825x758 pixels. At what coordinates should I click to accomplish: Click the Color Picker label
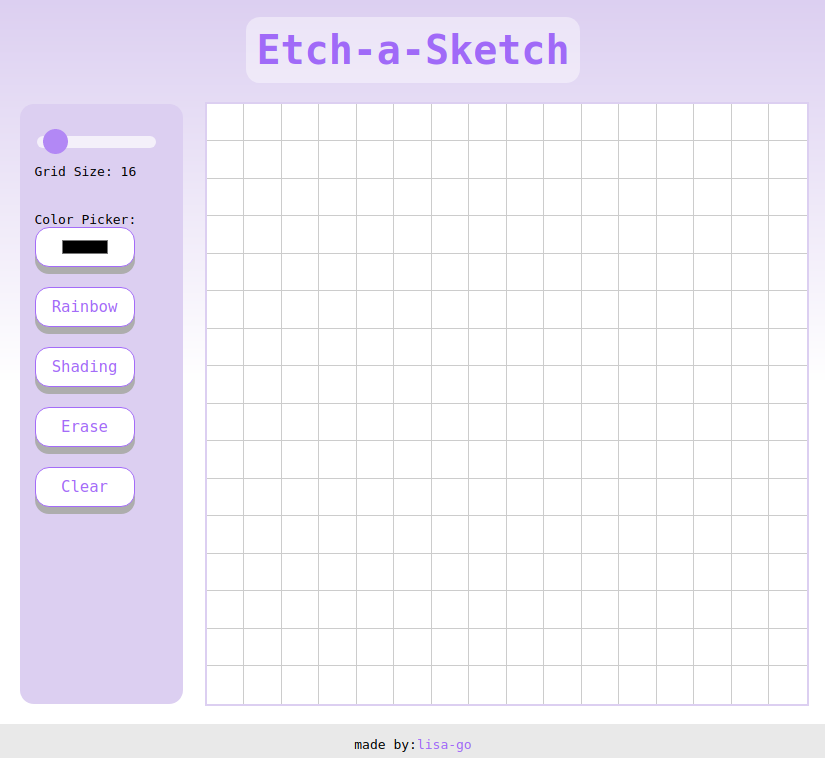pos(84,219)
